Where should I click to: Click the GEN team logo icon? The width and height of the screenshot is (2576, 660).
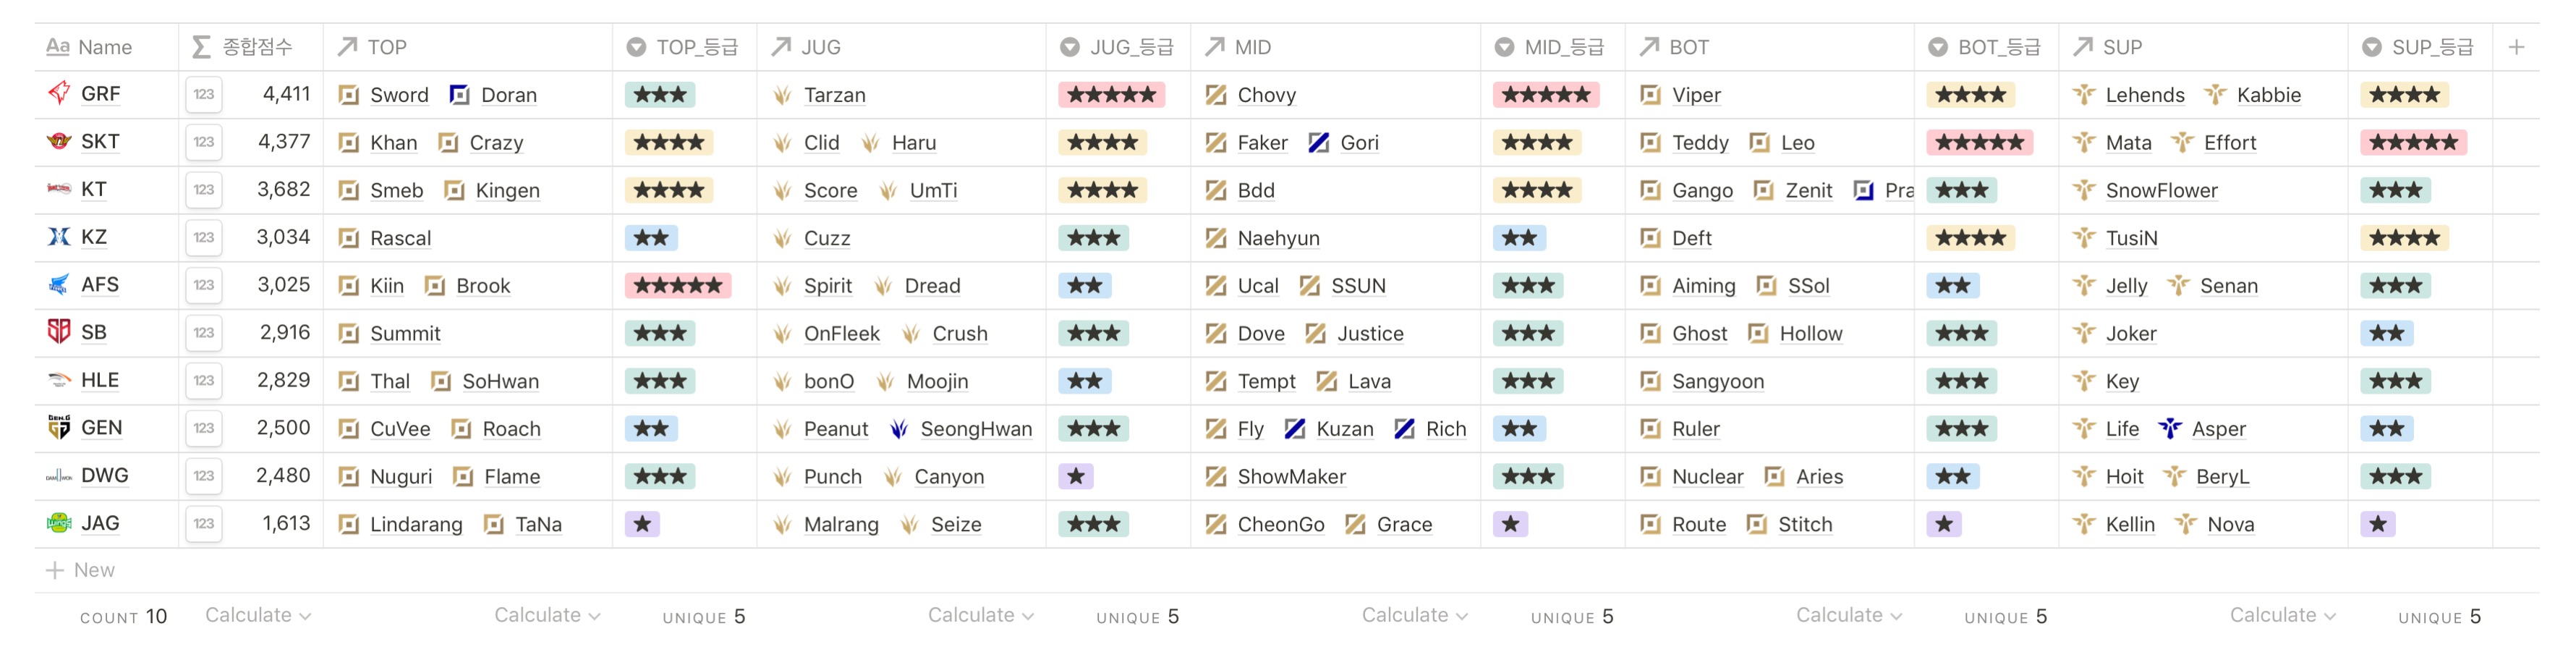point(59,428)
